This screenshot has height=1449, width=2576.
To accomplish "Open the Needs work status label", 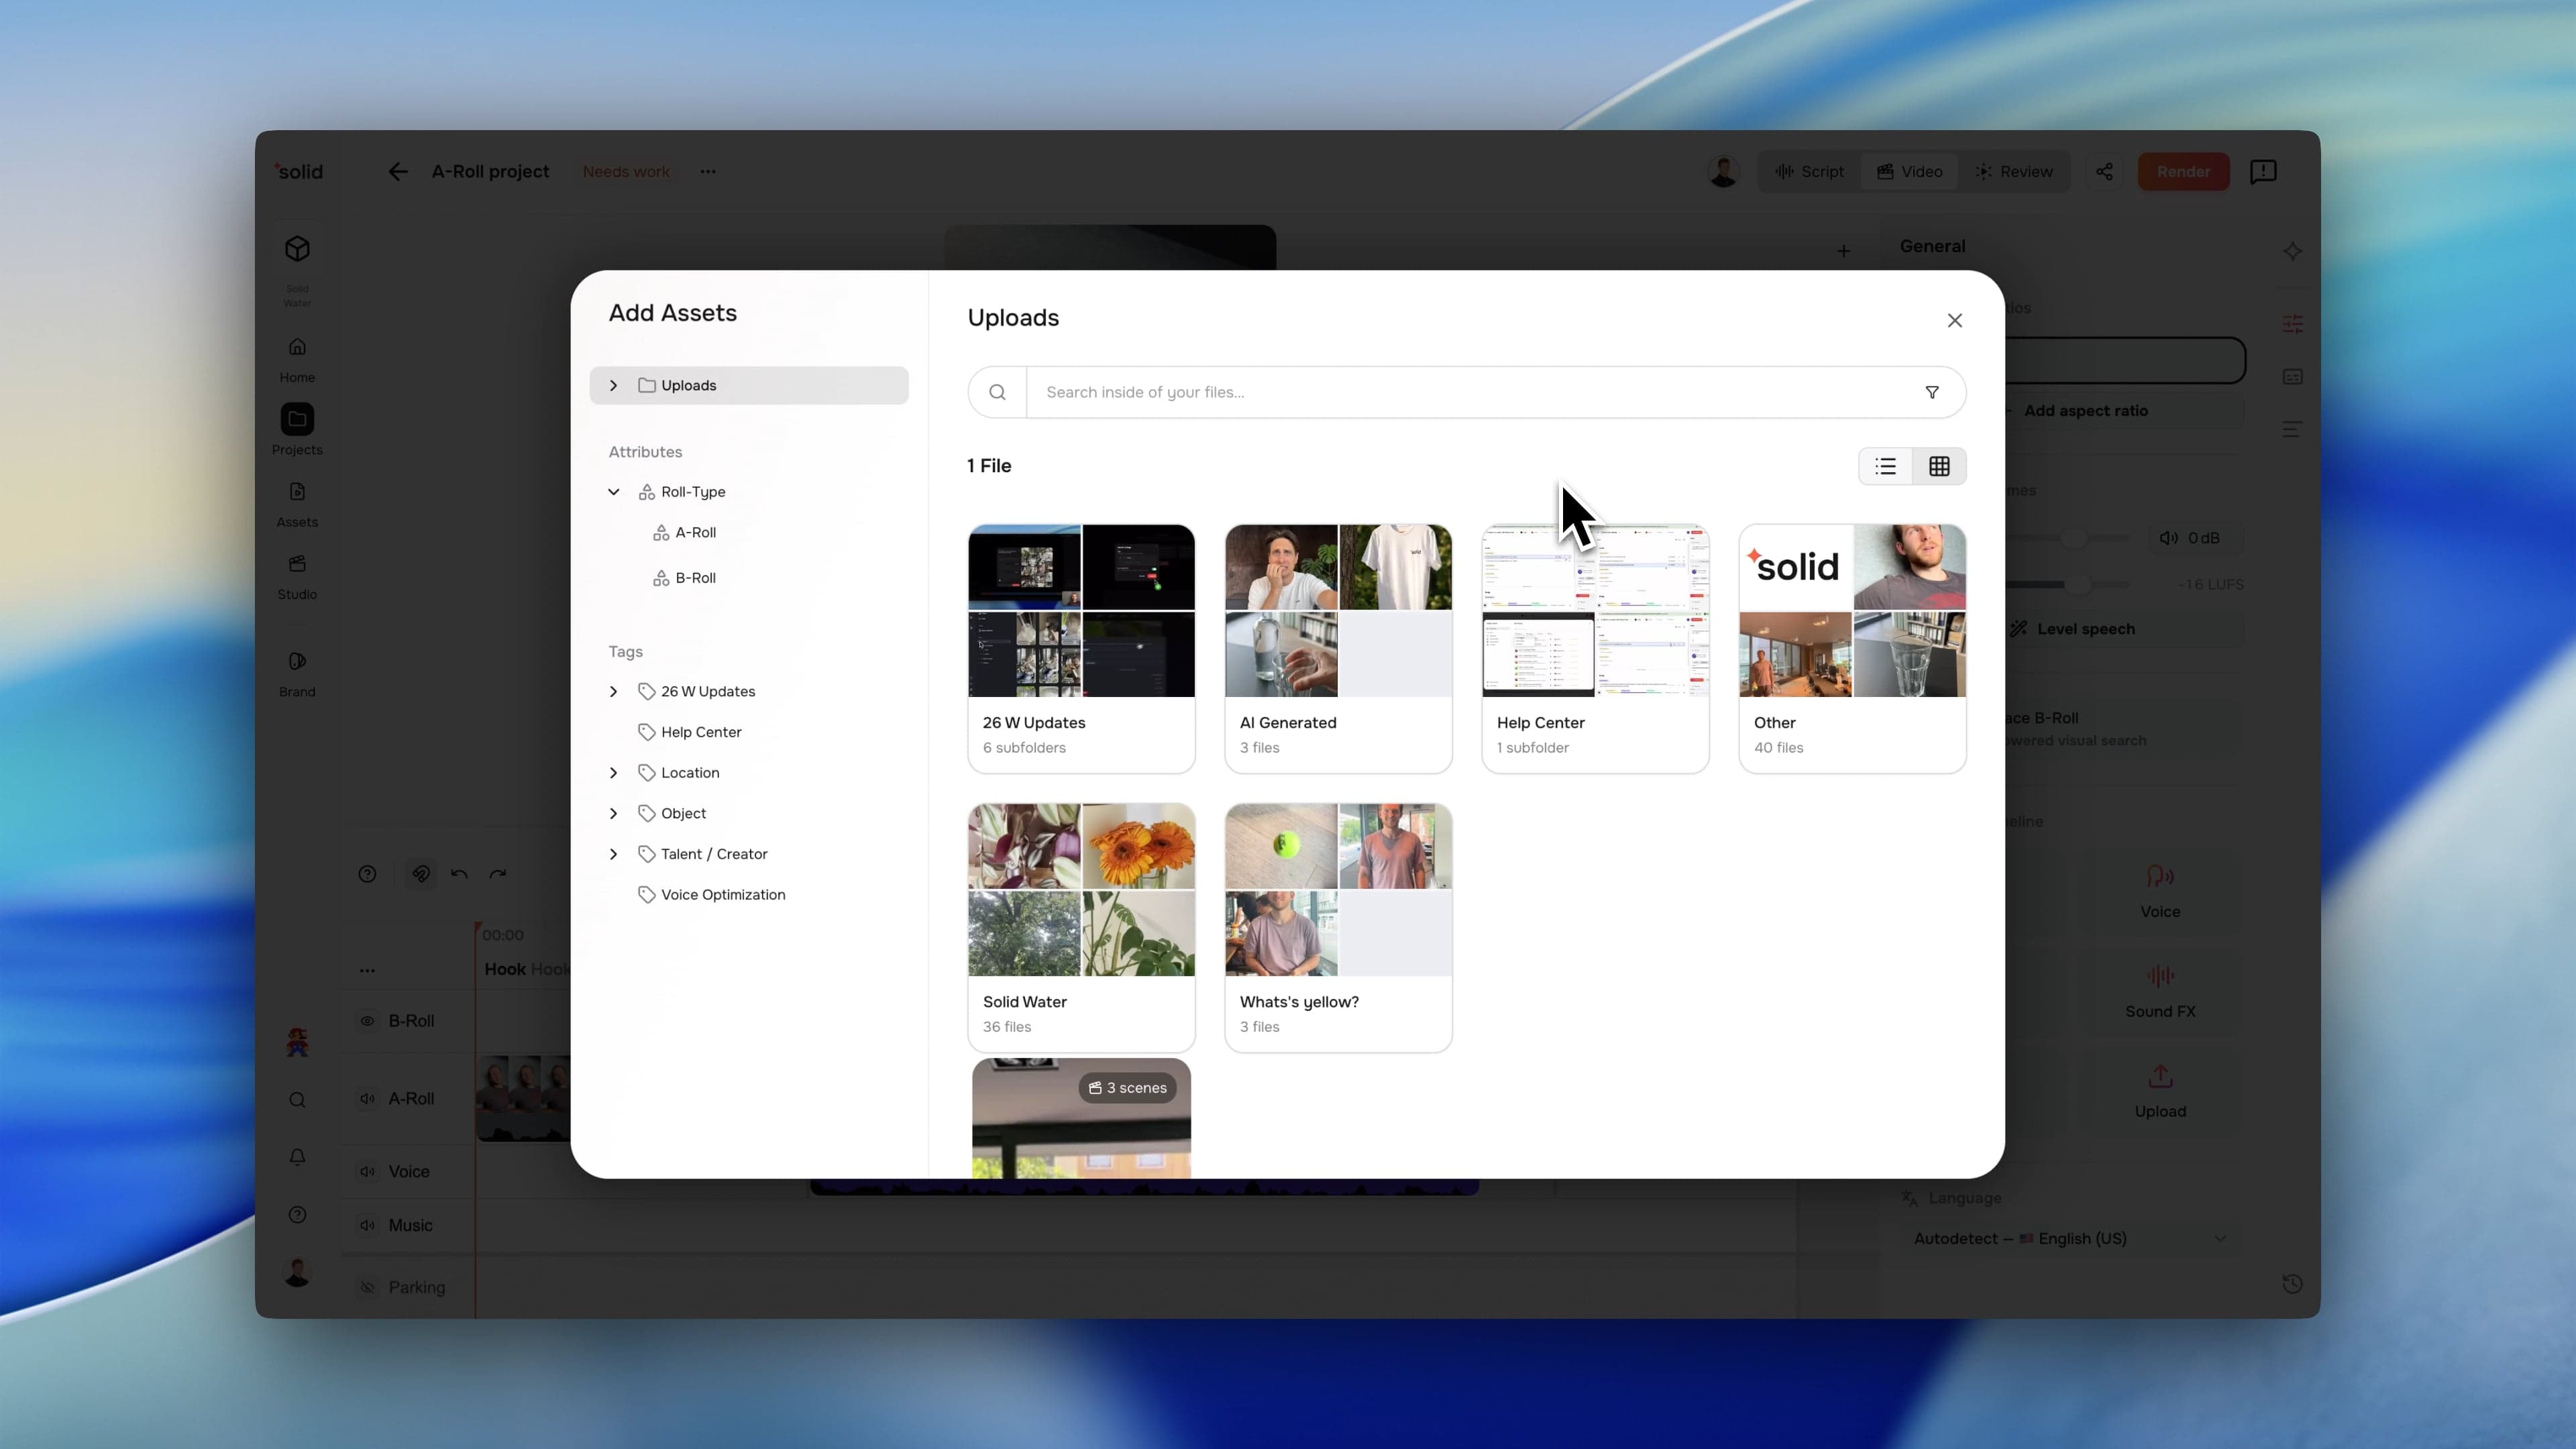I will (x=626, y=172).
